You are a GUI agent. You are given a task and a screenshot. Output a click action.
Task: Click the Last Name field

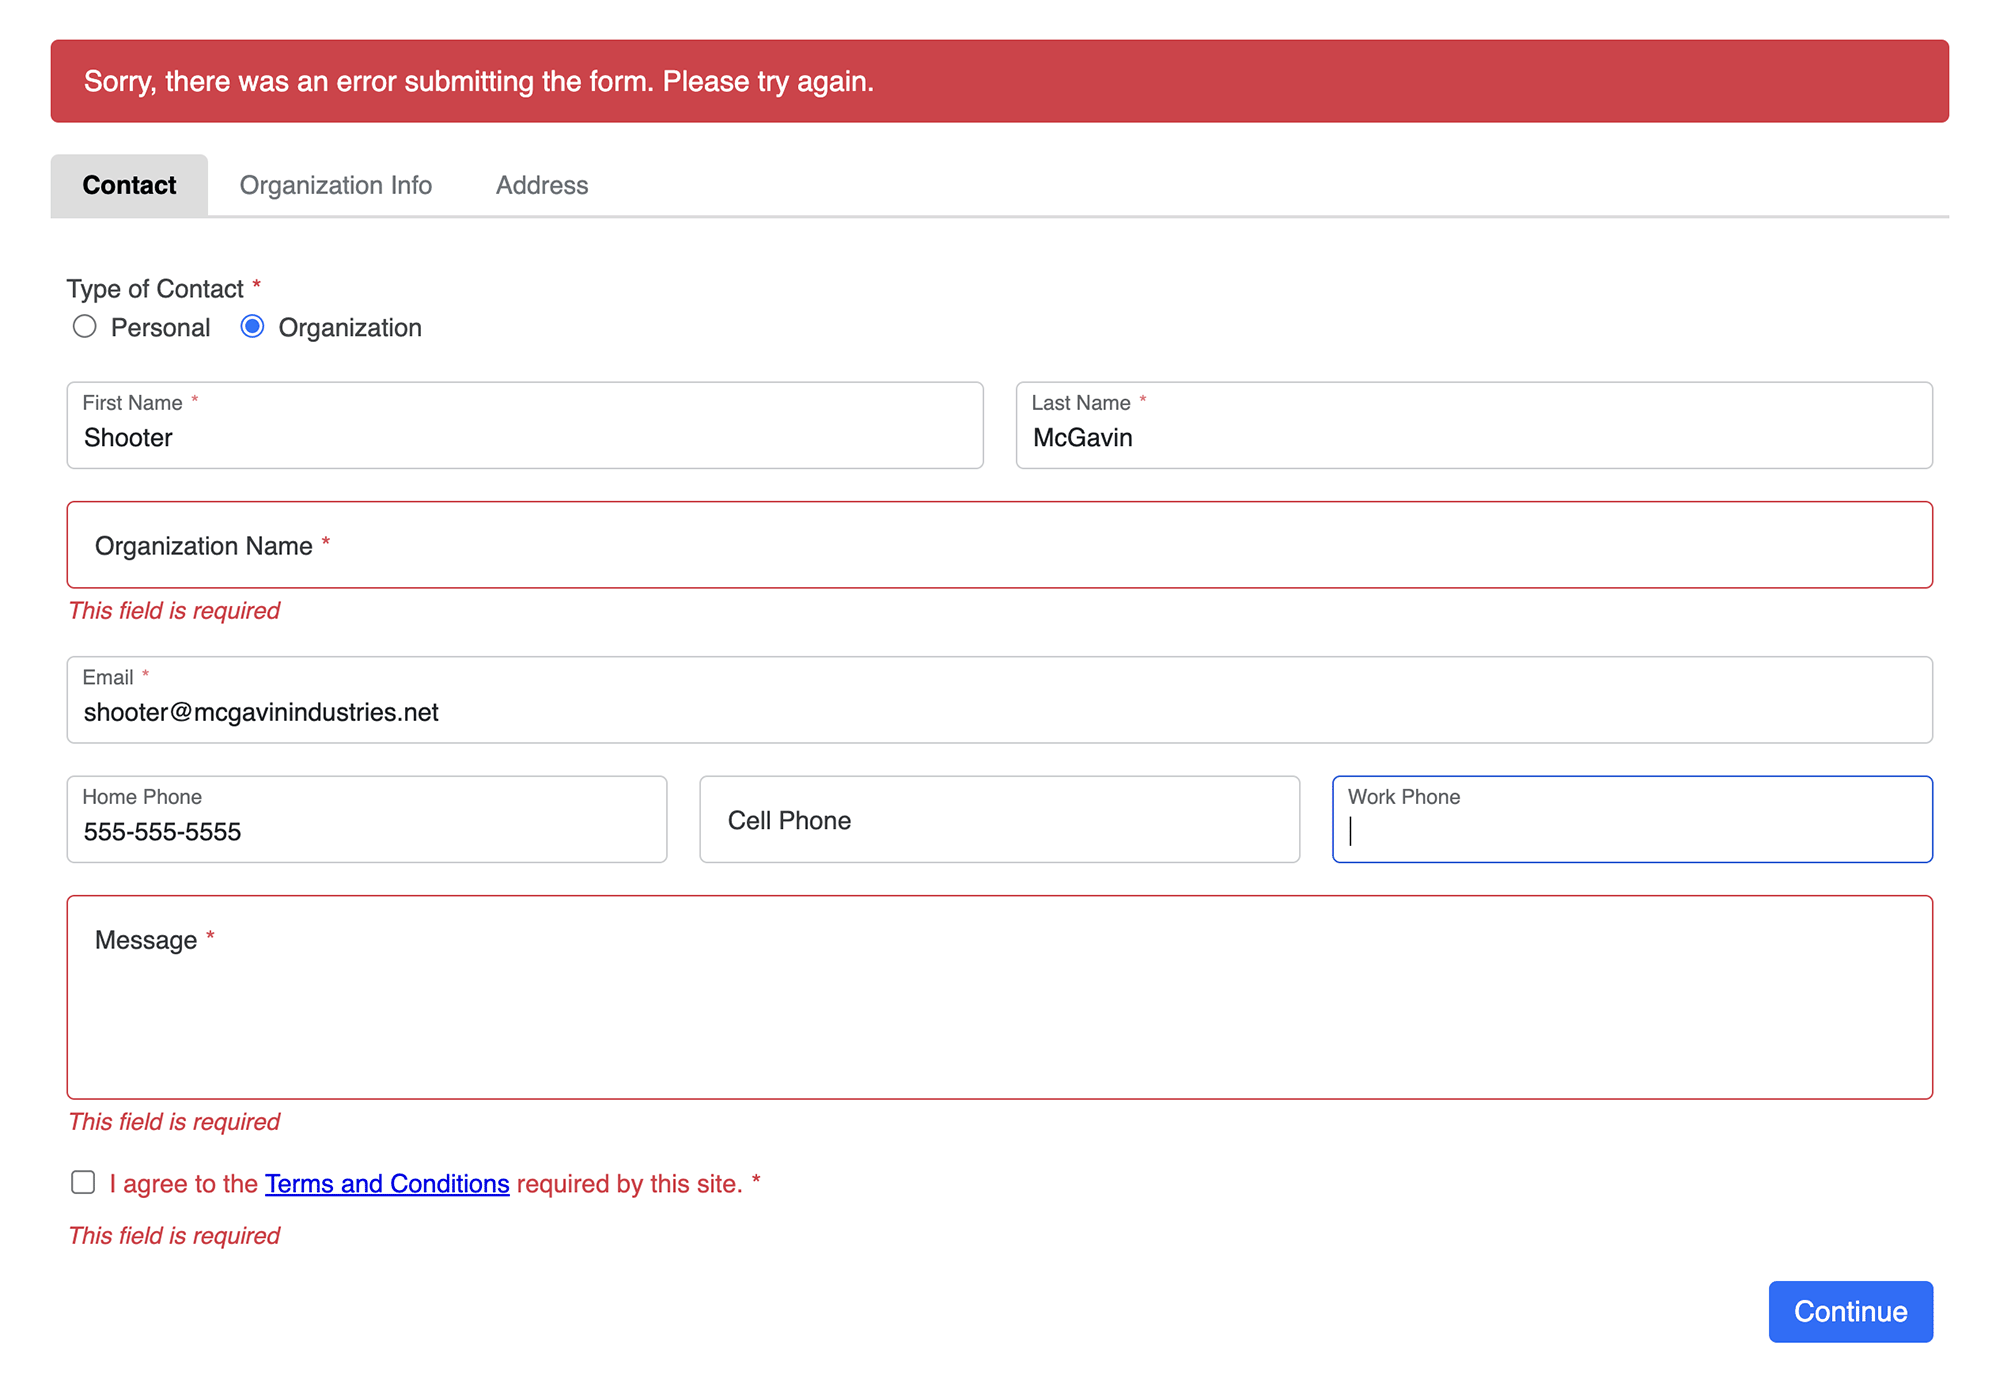click(1473, 437)
